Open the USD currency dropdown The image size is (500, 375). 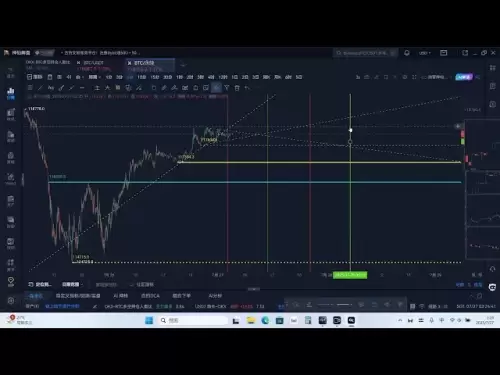click(x=425, y=53)
